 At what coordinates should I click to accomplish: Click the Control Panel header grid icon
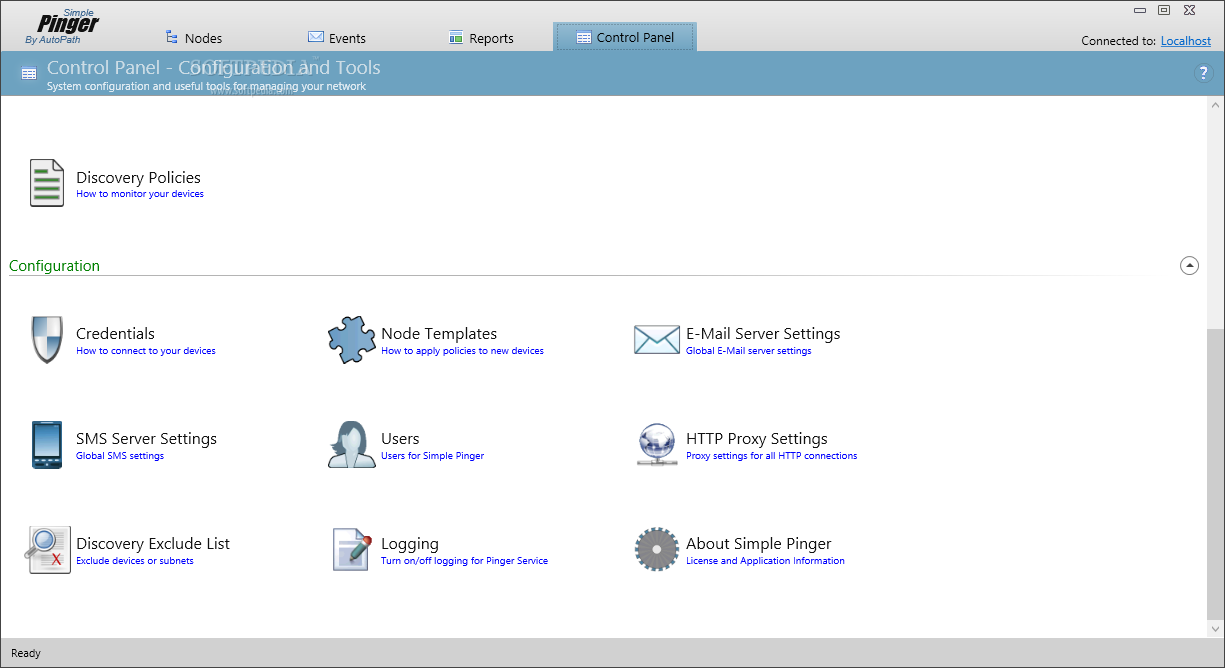tap(29, 73)
